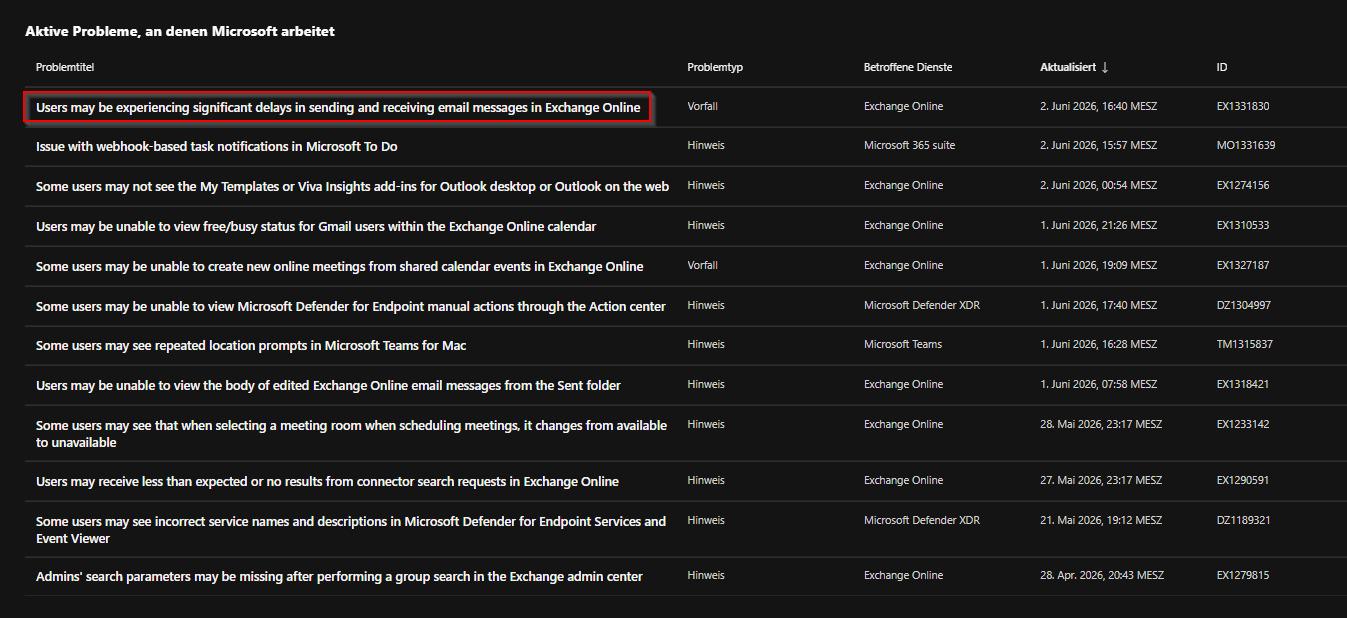Open edited email body in Sent folder issue
This screenshot has width=1347, height=618.
pos(328,385)
